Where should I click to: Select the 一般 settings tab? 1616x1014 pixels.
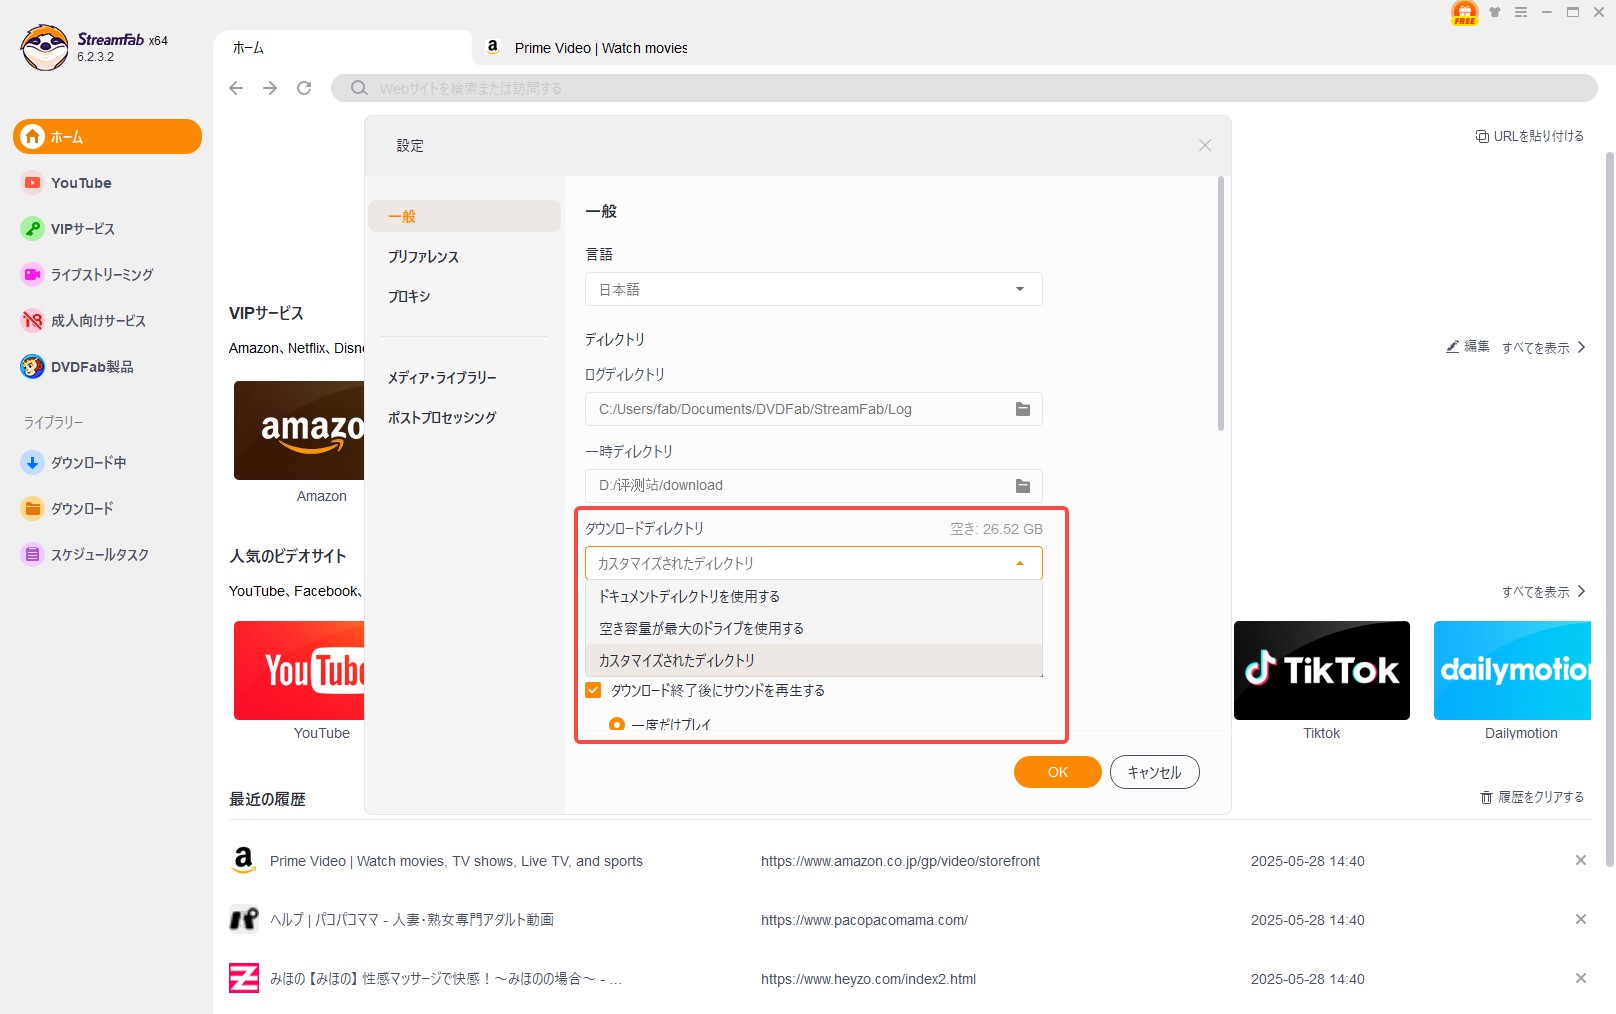click(x=464, y=216)
